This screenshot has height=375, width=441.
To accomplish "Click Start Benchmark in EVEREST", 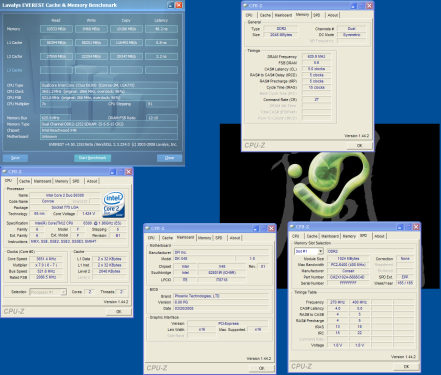I will click(92, 158).
